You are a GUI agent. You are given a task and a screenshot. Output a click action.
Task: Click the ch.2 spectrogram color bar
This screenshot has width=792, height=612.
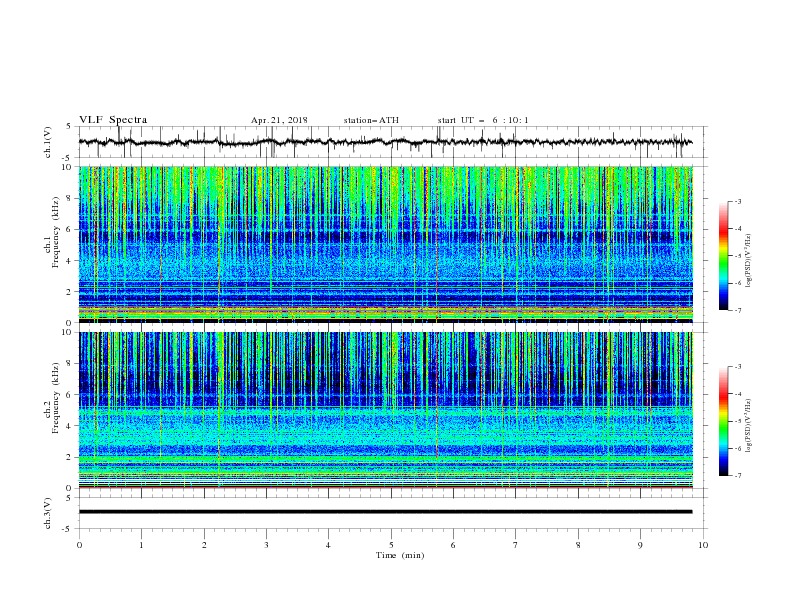(723, 421)
